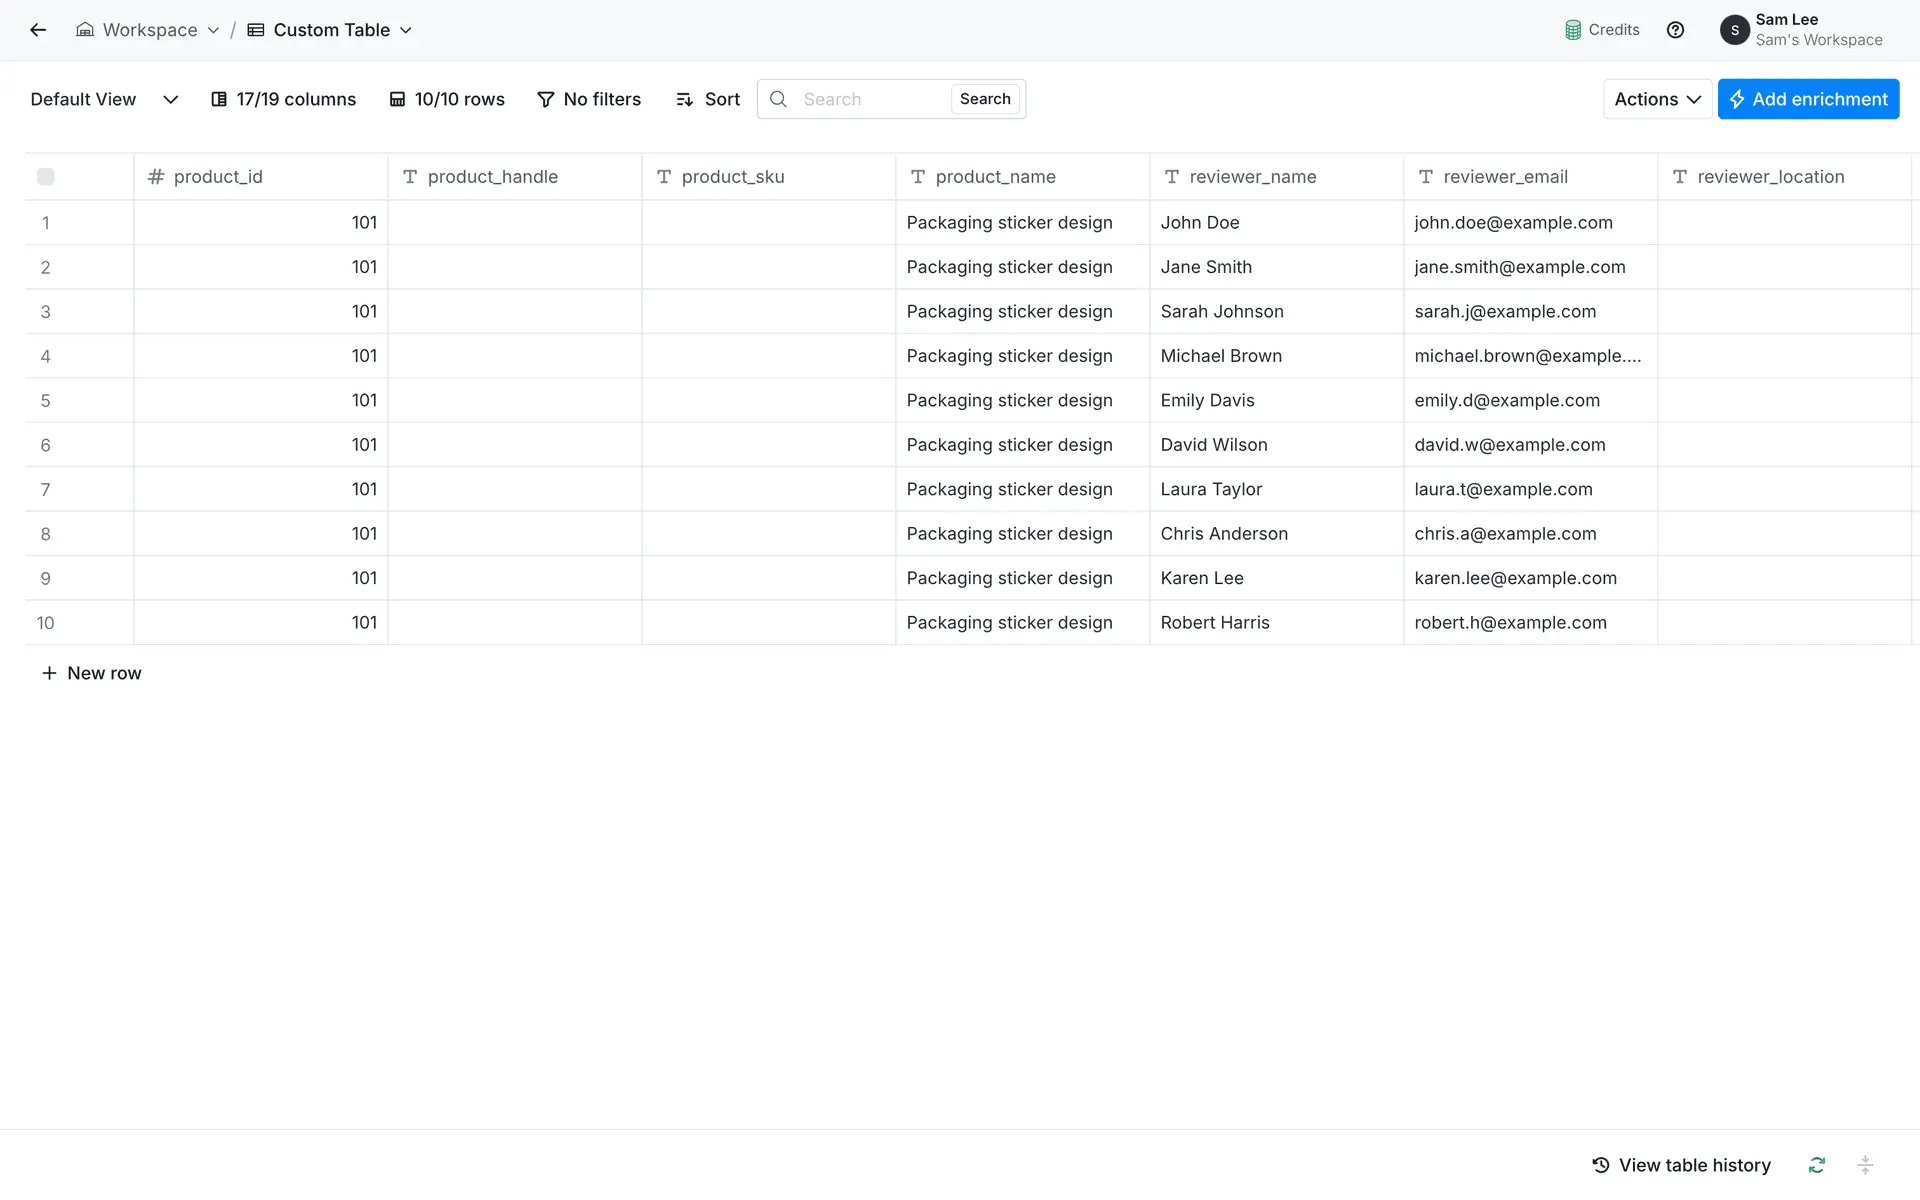1920x1200 pixels.
Task: Open the No filters menu
Action: (589, 99)
